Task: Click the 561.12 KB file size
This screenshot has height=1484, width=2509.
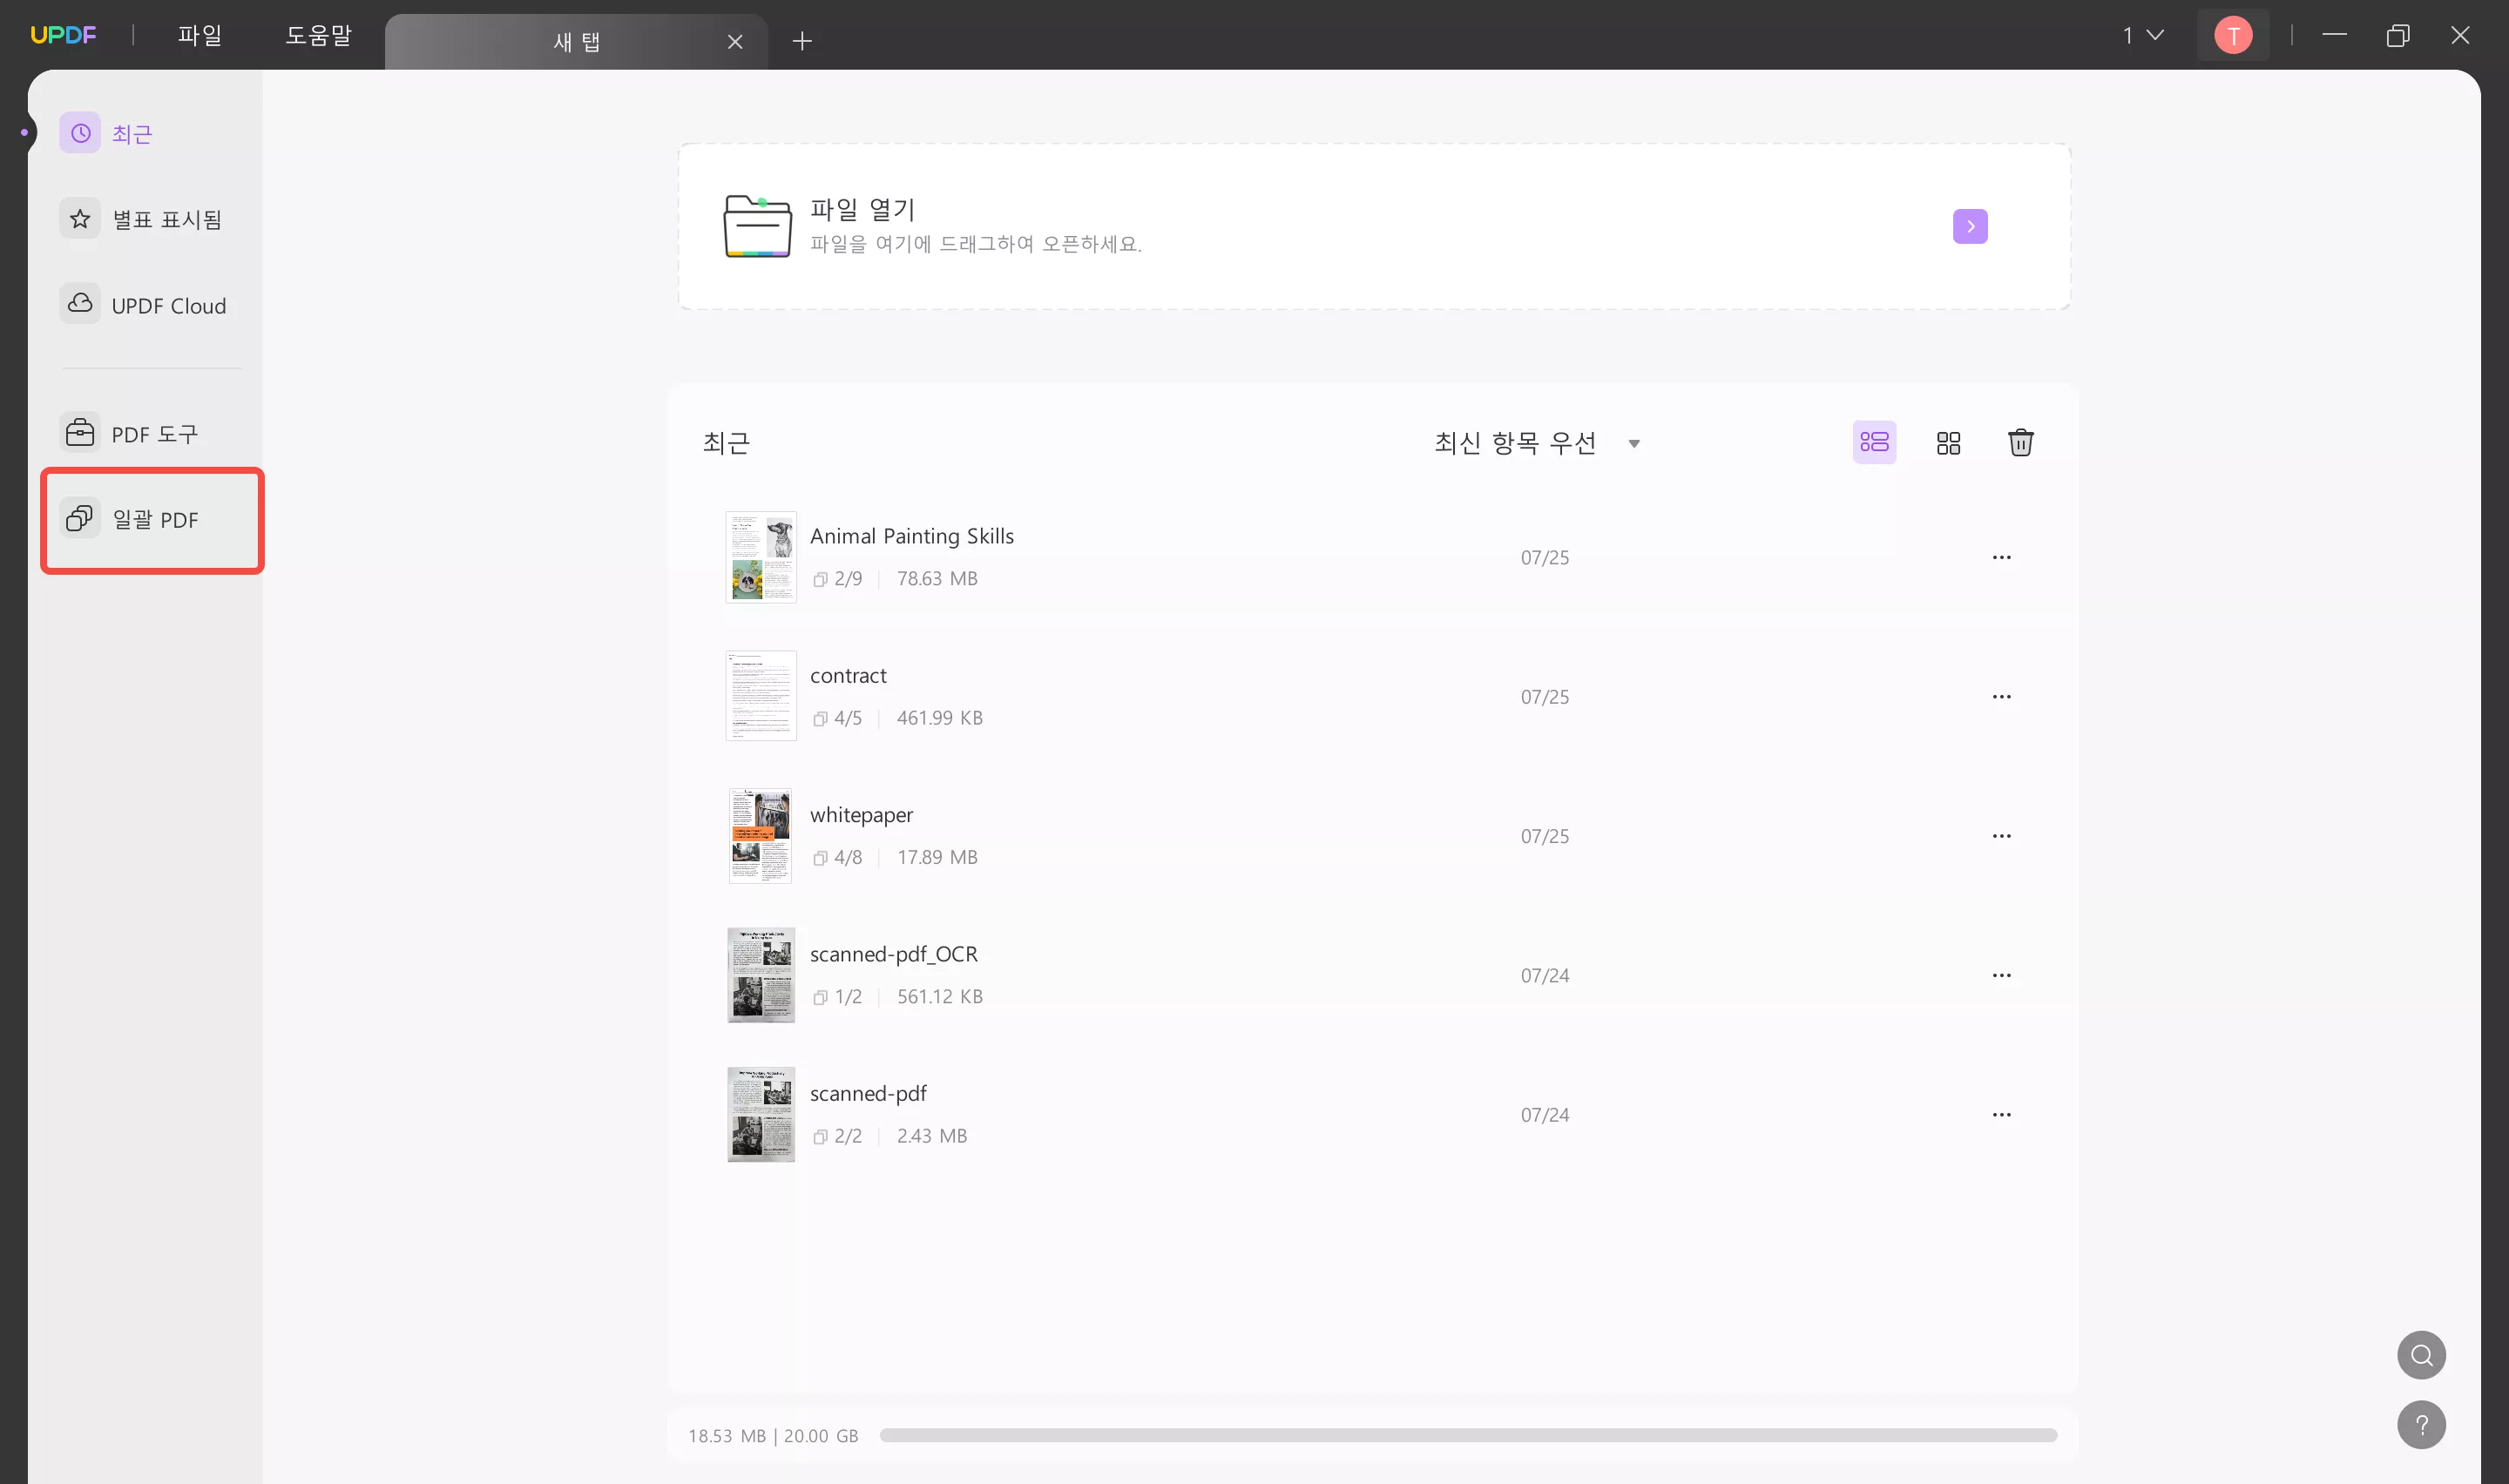Action: [939, 996]
